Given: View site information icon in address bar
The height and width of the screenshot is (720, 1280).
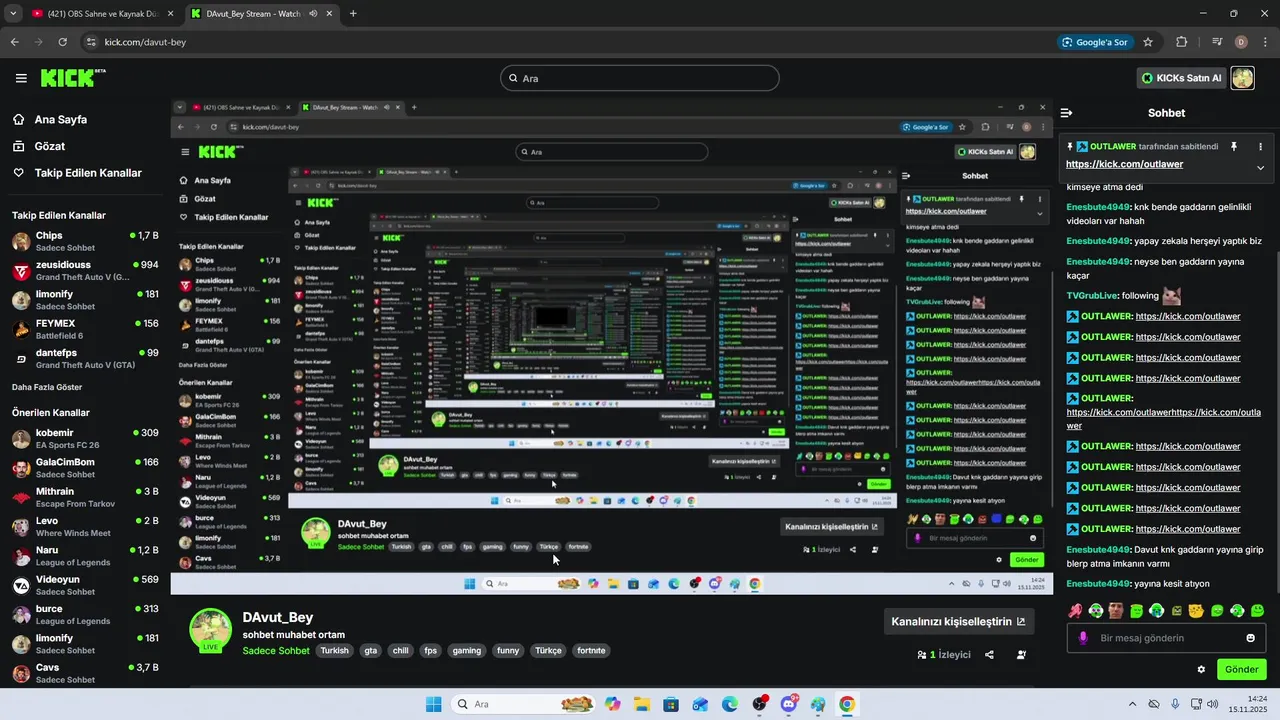Looking at the screenshot, I should pyautogui.click(x=92, y=42).
